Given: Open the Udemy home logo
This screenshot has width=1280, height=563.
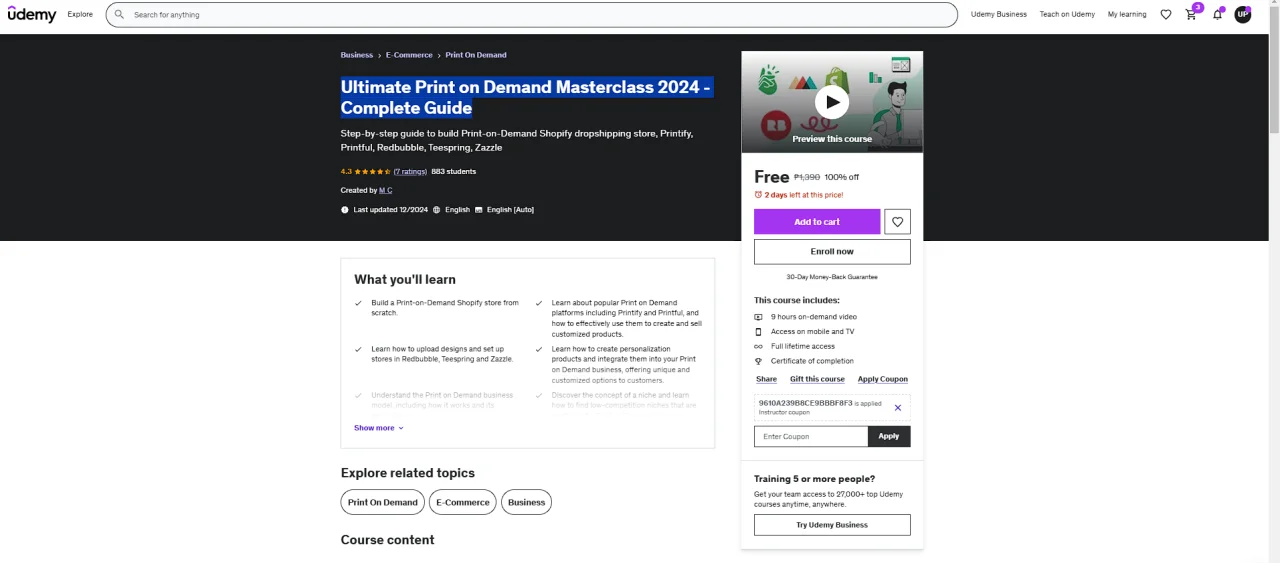Looking at the screenshot, I should pos(32,14).
